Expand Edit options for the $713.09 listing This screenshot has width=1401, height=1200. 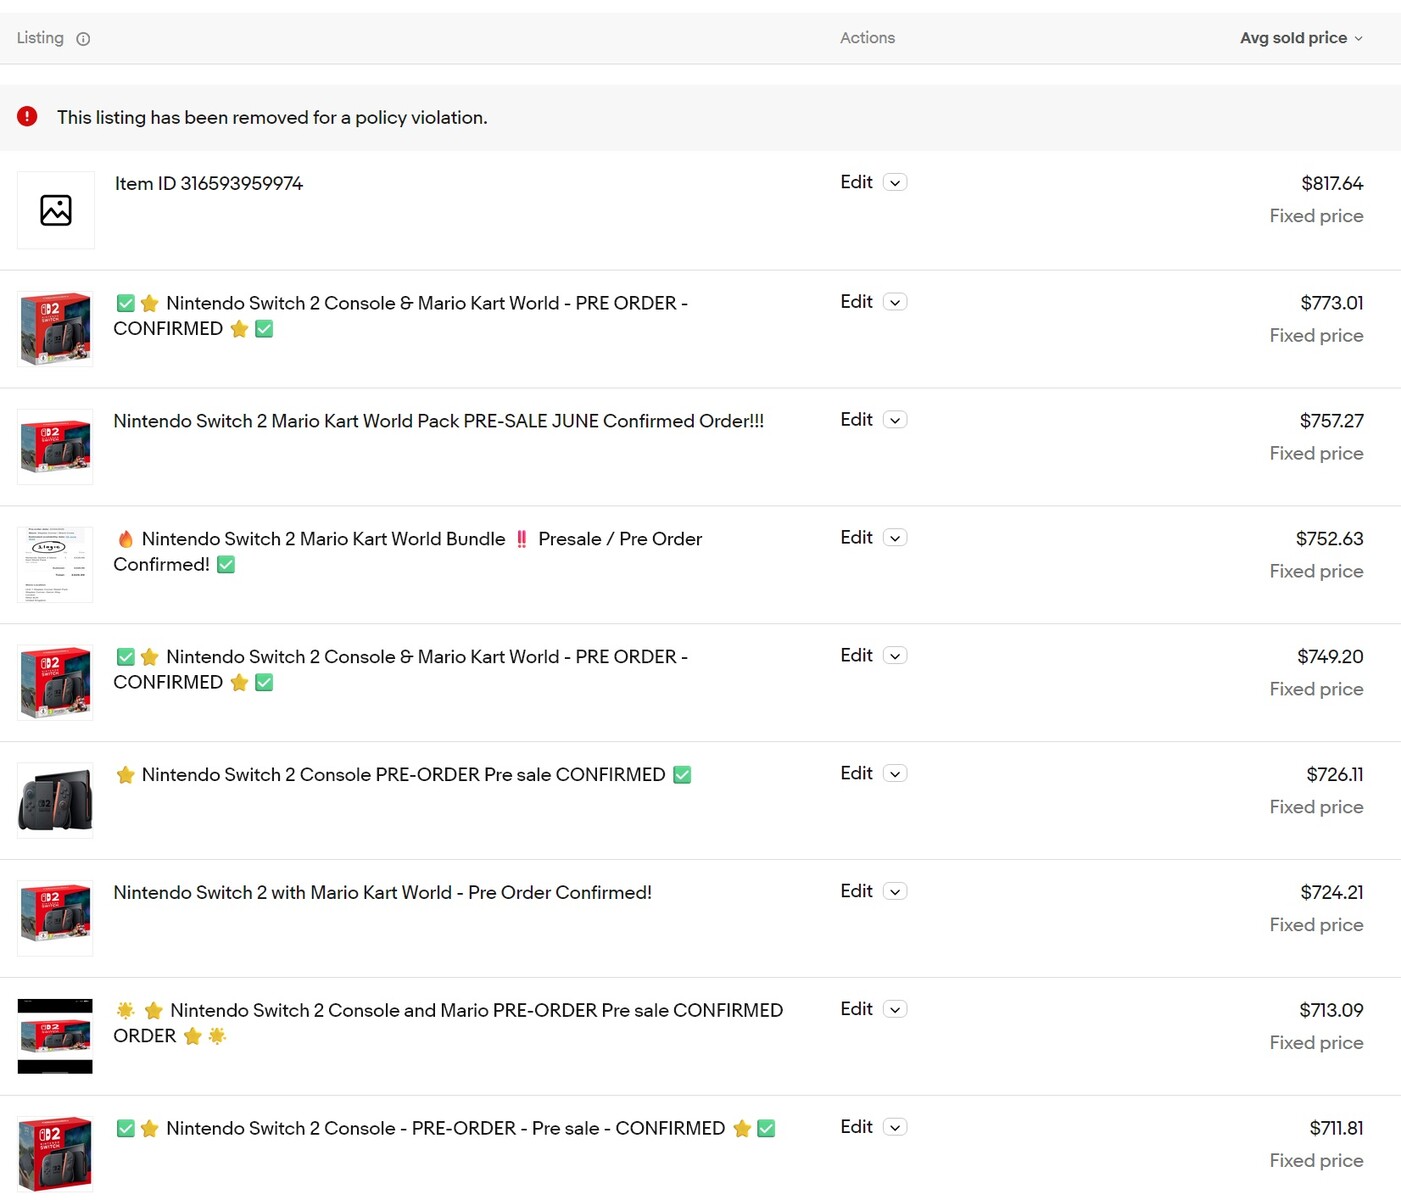coord(895,1010)
